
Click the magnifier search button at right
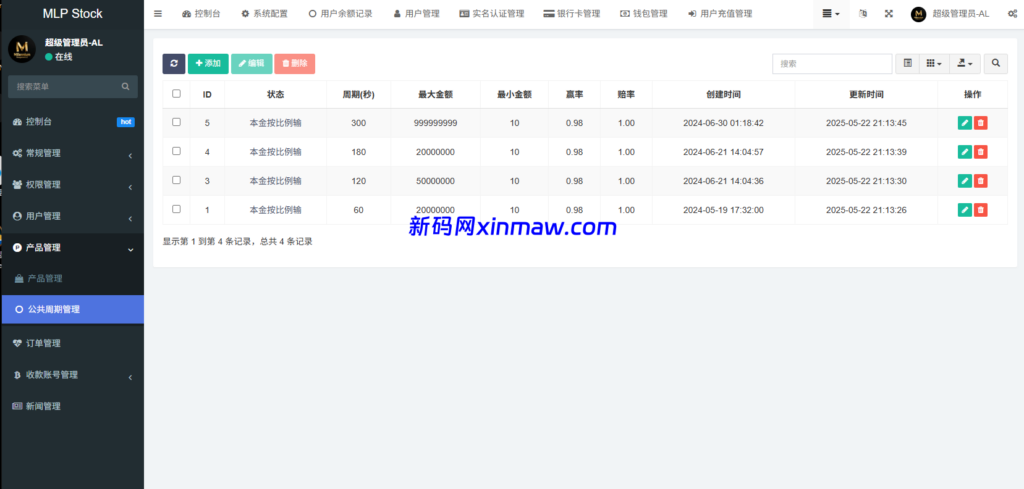click(x=995, y=63)
